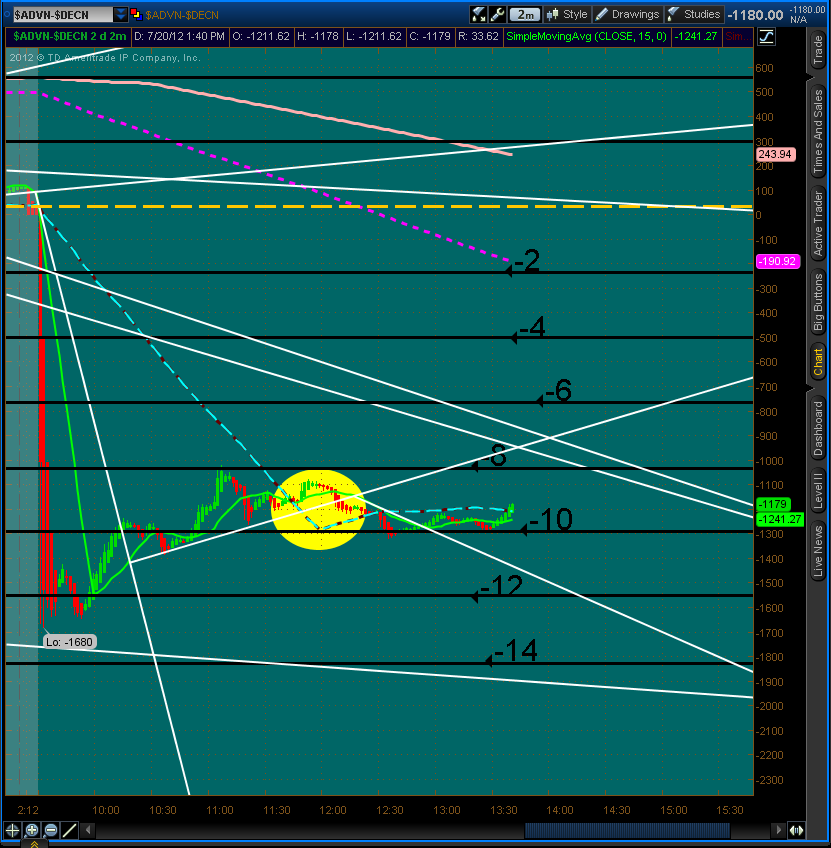The image size is (831, 848).
Task: Open the Live News side tab
Action: 818,551
